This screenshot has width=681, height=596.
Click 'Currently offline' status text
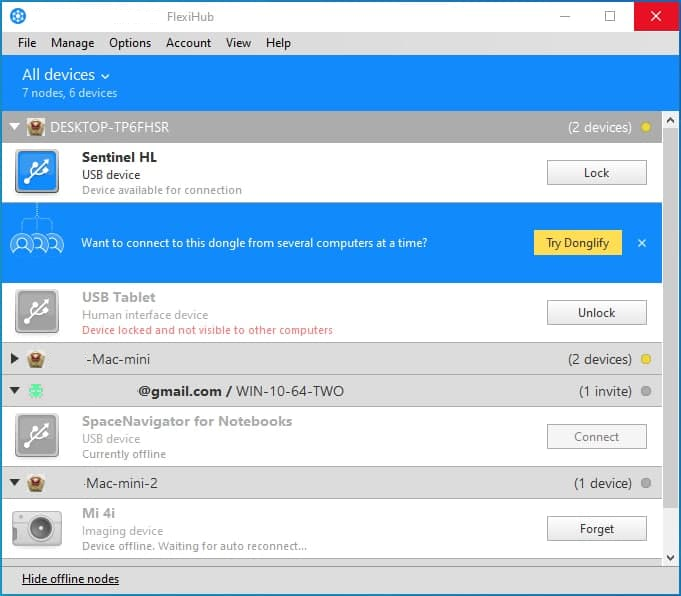124,454
